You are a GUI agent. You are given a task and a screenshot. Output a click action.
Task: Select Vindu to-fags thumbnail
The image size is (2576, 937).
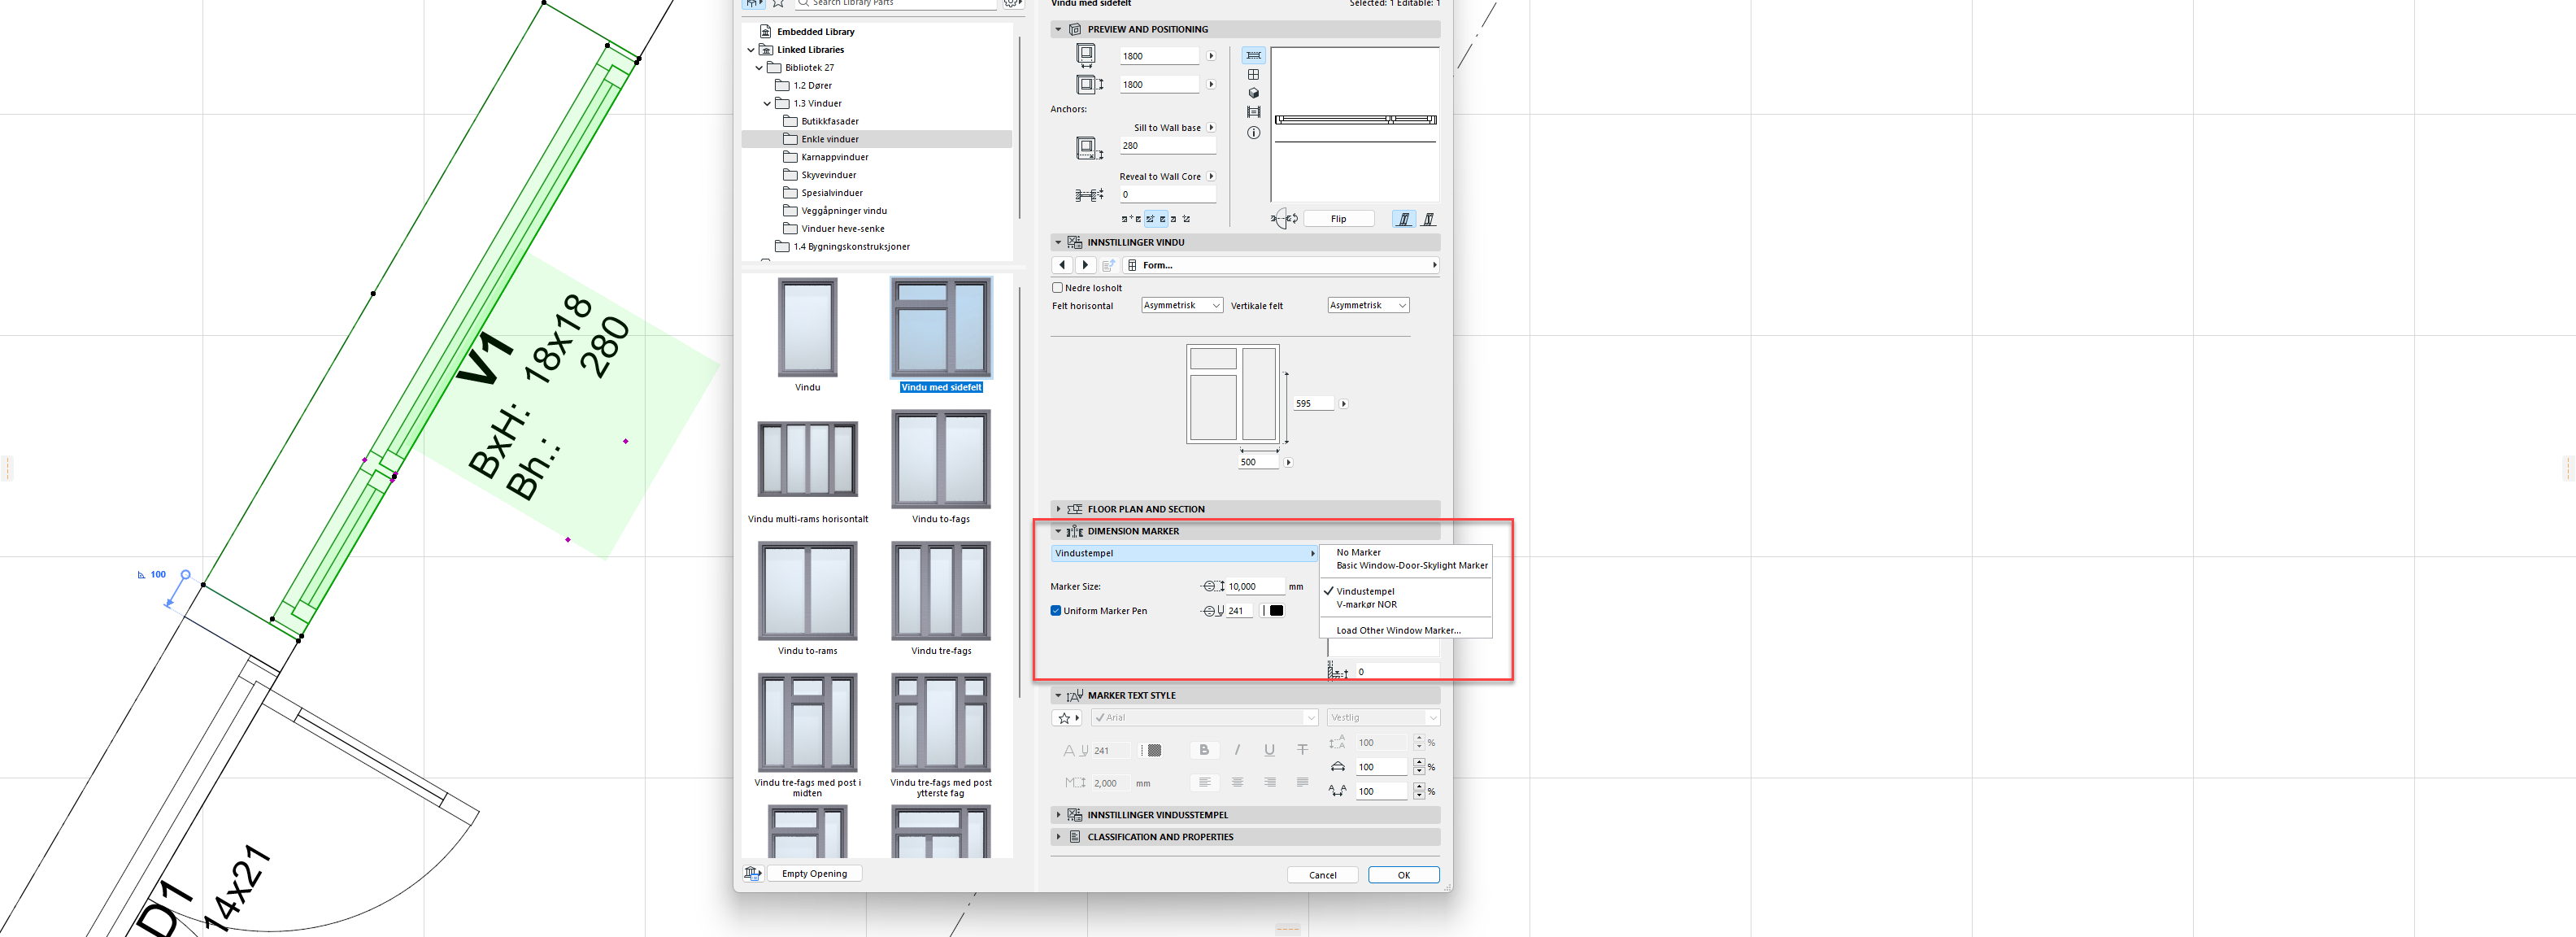[940, 460]
